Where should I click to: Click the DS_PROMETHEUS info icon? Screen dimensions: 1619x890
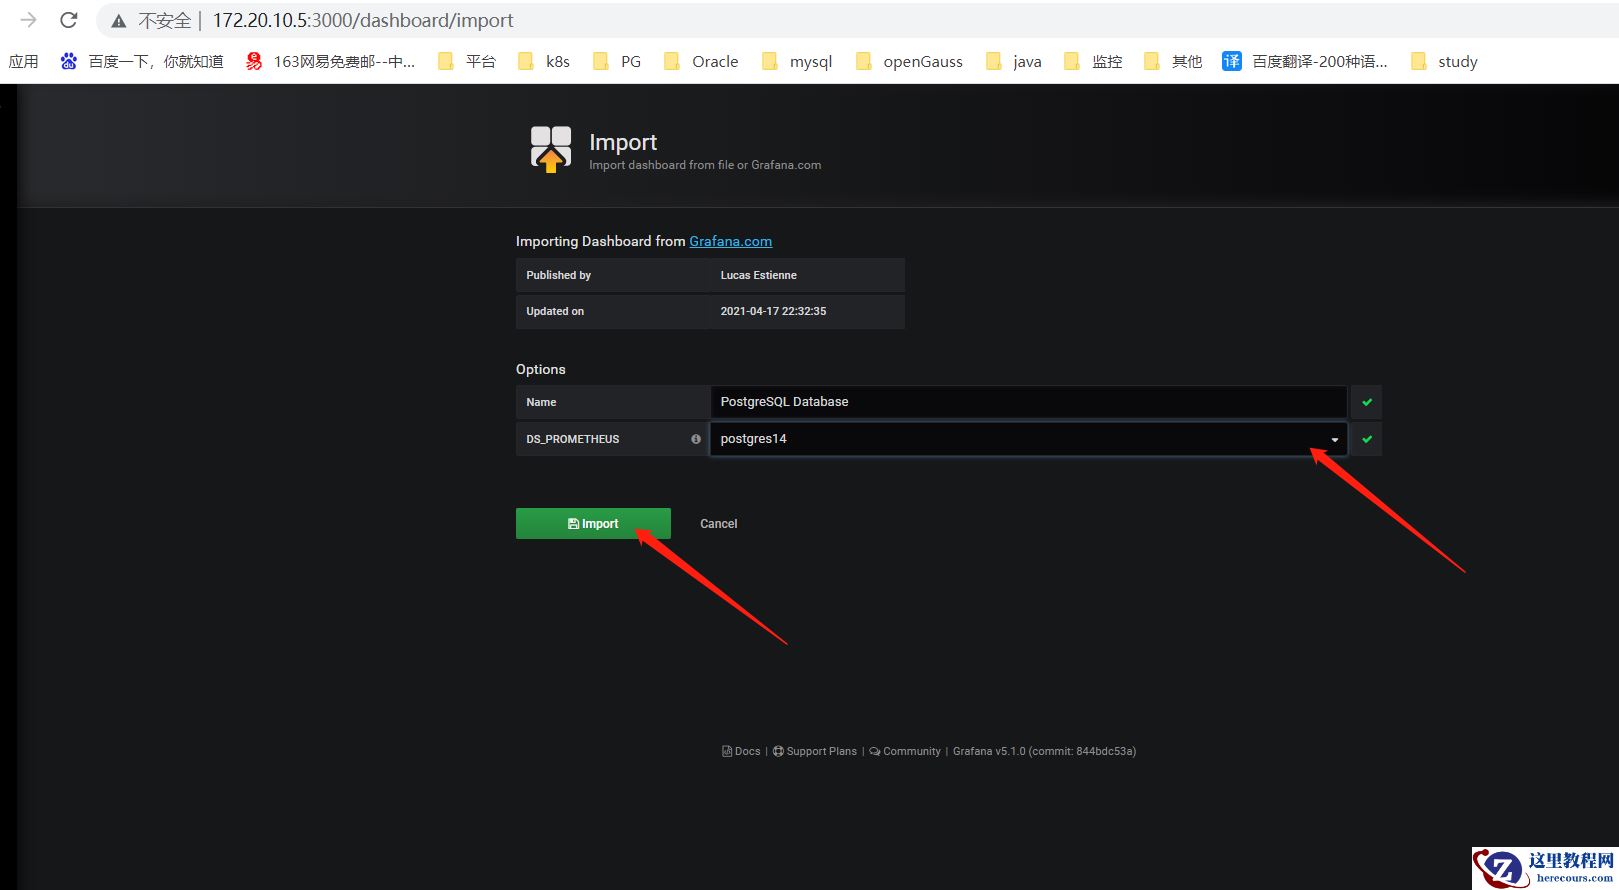point(696,439)
